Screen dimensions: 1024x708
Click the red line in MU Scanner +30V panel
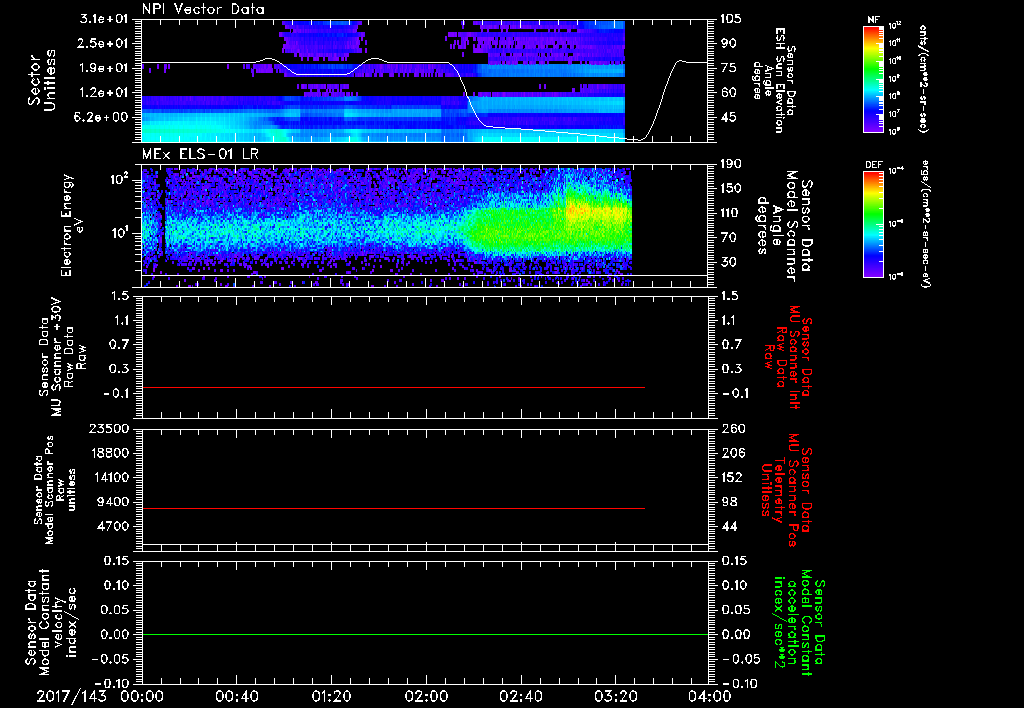pos(393,387)
